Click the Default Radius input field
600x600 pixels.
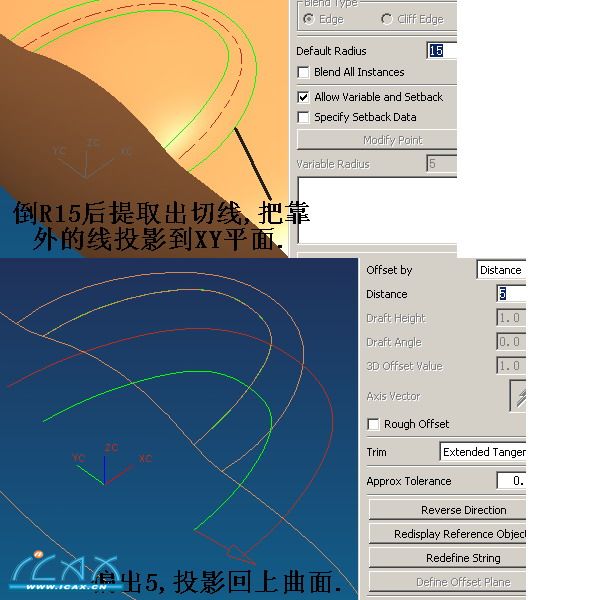pos(442,51)
